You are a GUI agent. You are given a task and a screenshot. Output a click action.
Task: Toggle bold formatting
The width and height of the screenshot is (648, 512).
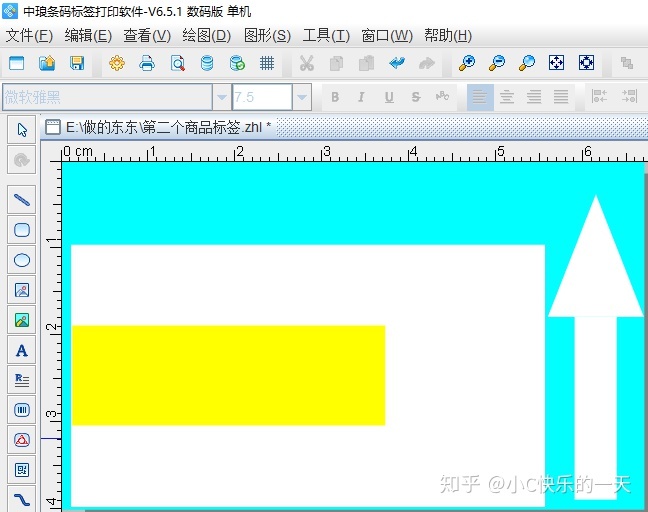pos(335,97)
